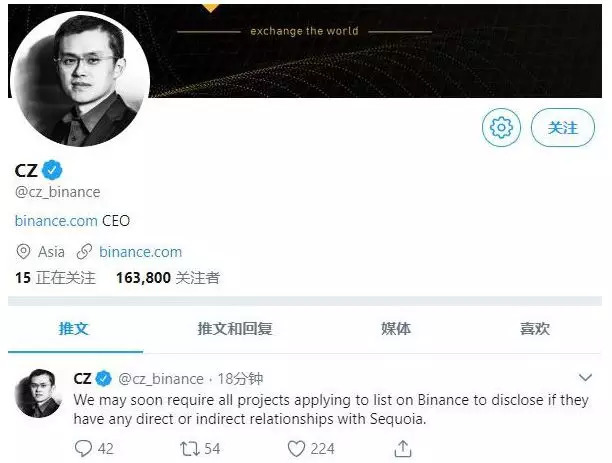This screenshot has height=463, width=612.
Task: Click the binance.com website link beside Asia
Action: pyautogui.click(x=140, y=252)
